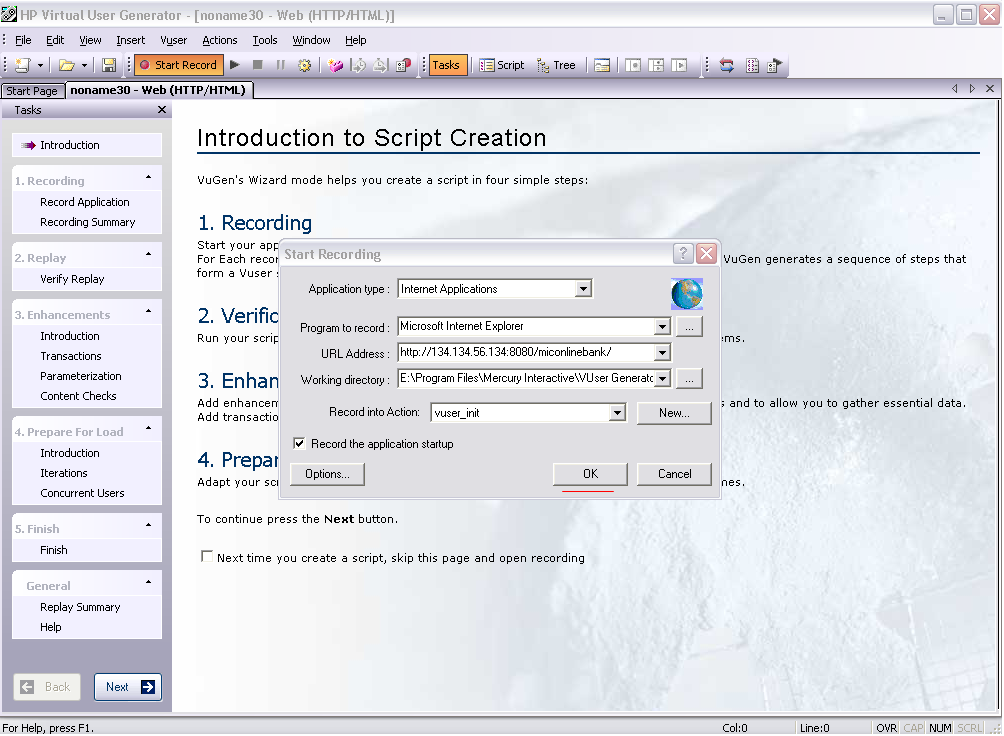
Task: Open the Application type dropdown
Action: [x=583, y=288]
